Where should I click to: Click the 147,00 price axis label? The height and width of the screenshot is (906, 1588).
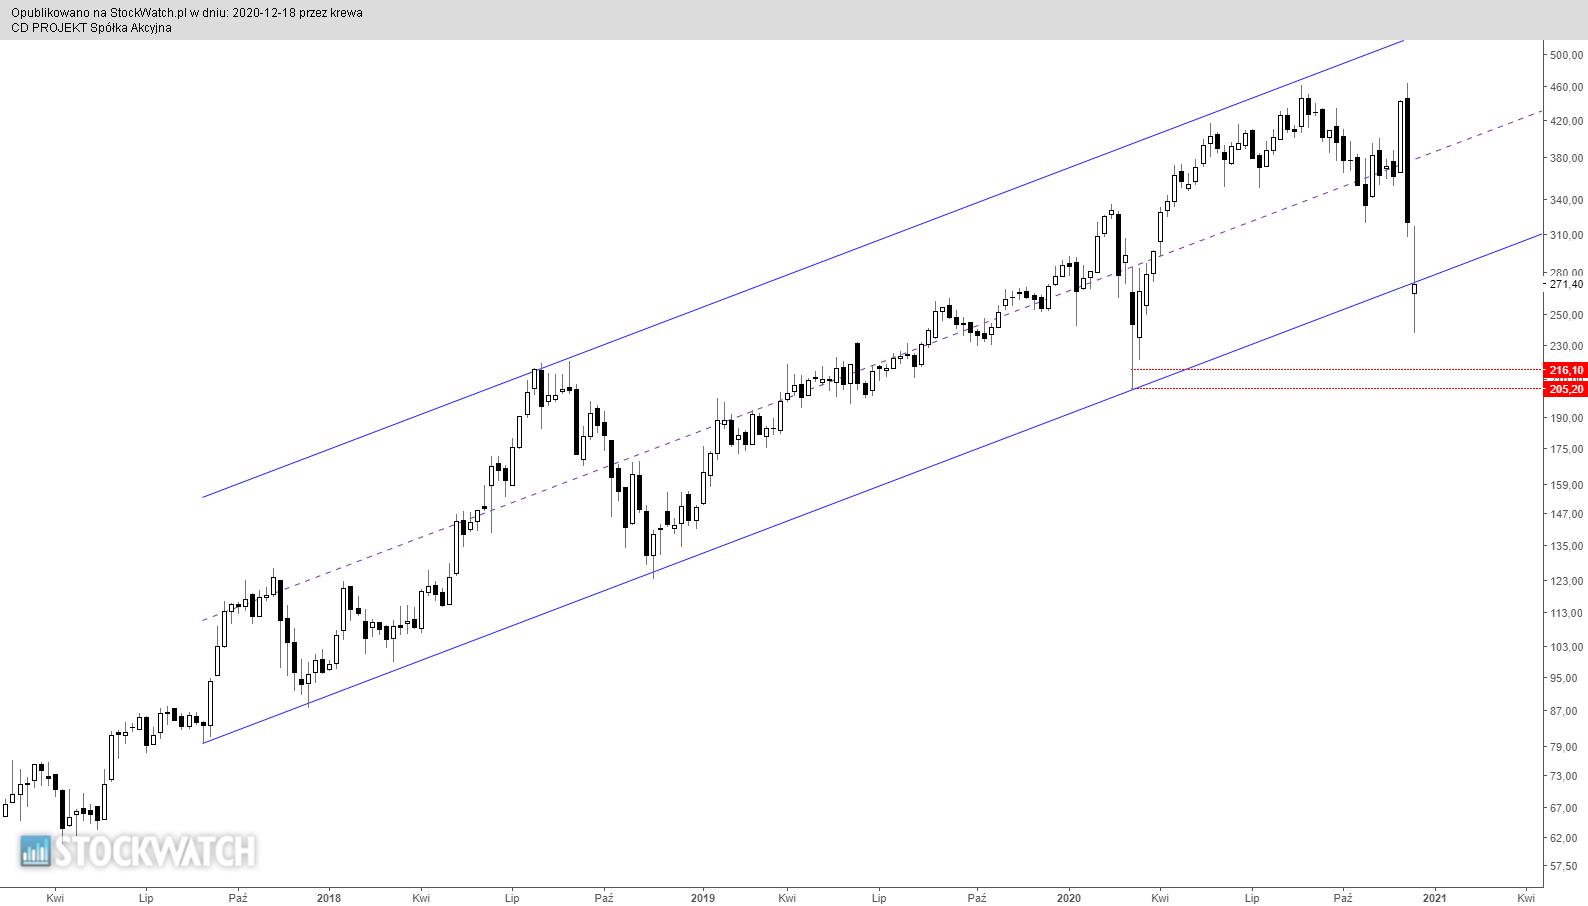(x=1566, y=514)
